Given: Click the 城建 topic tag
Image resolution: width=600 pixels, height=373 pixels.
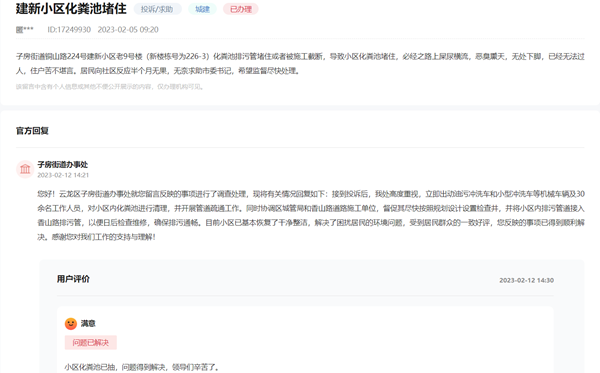Looking at the screenshot, I should [x=202, y=9].
